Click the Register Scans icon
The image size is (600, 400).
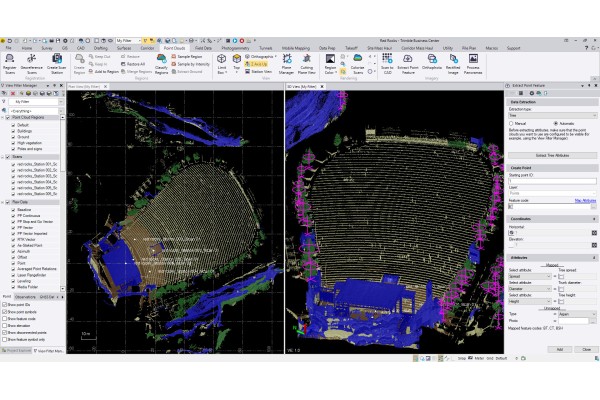pos(12,63)
